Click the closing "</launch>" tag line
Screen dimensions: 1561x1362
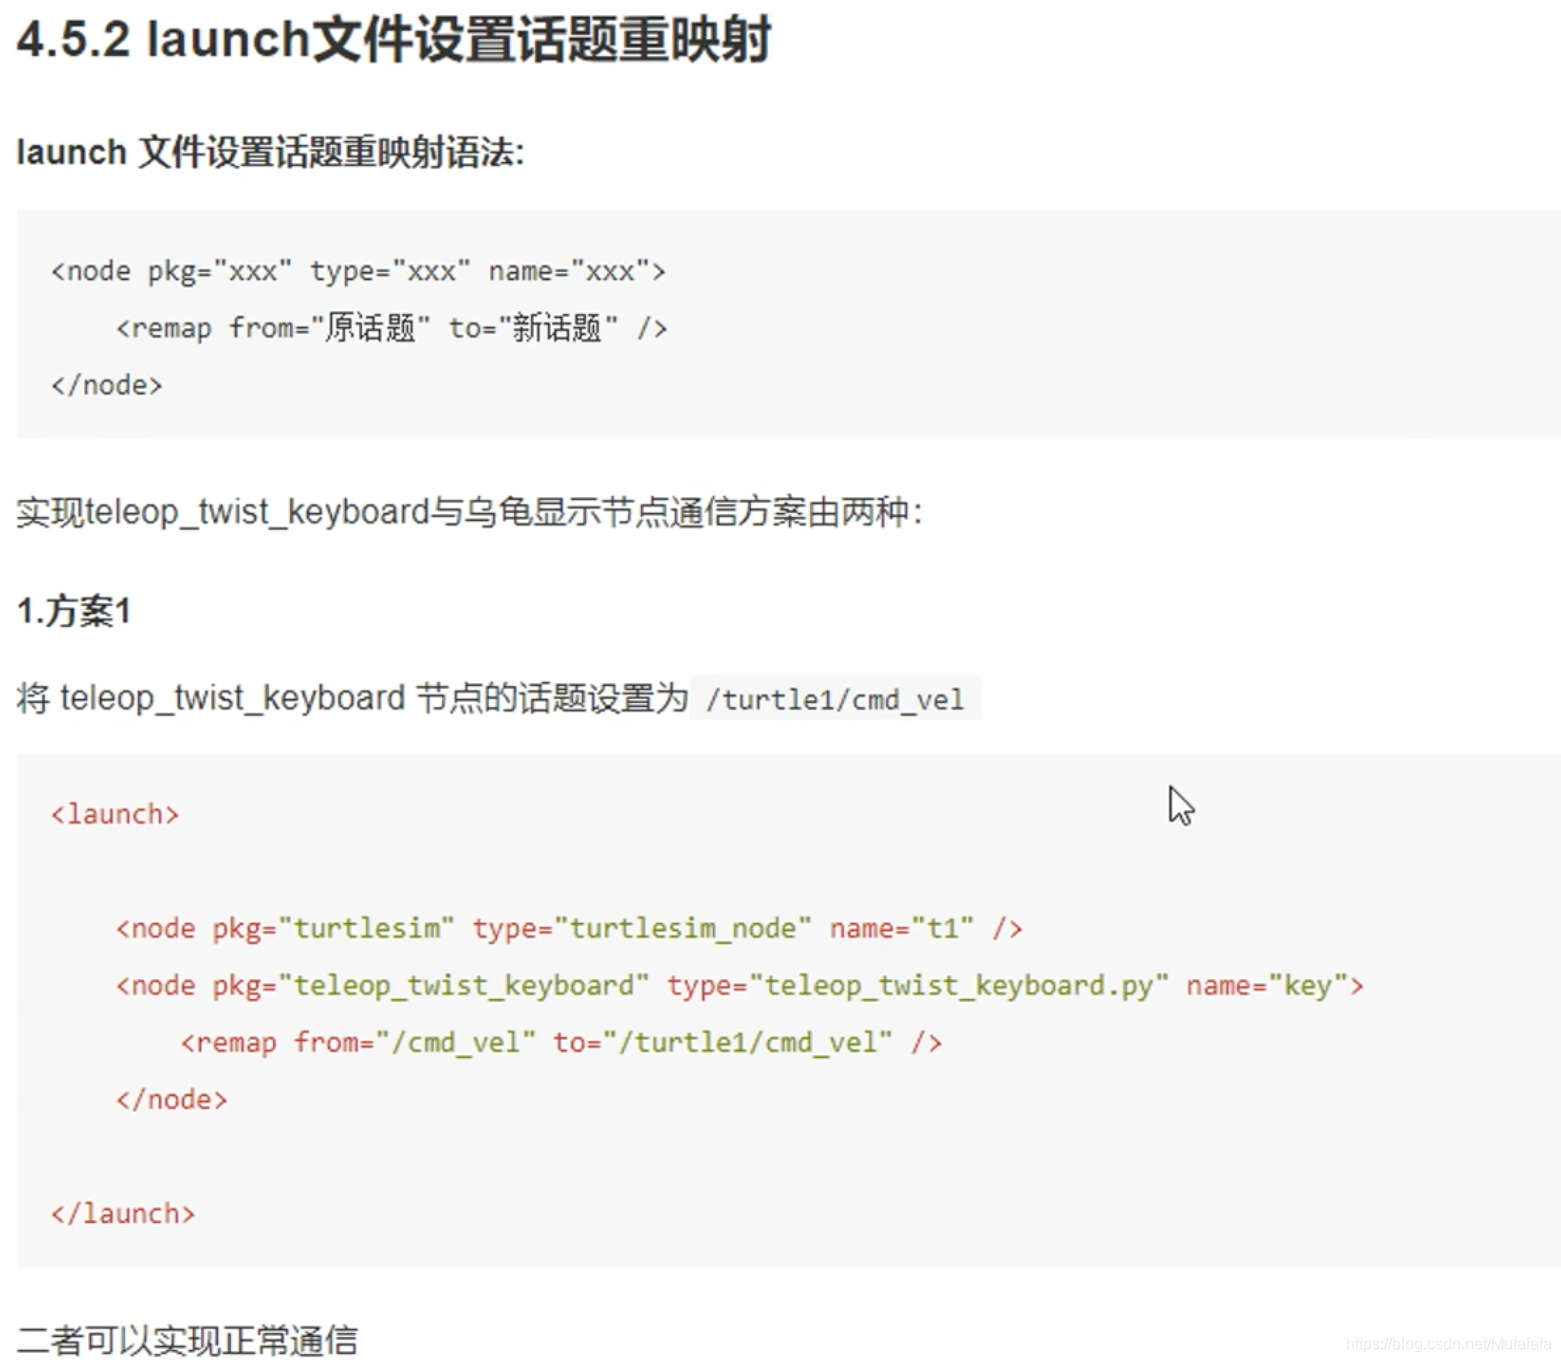[x=123, y=1214]
